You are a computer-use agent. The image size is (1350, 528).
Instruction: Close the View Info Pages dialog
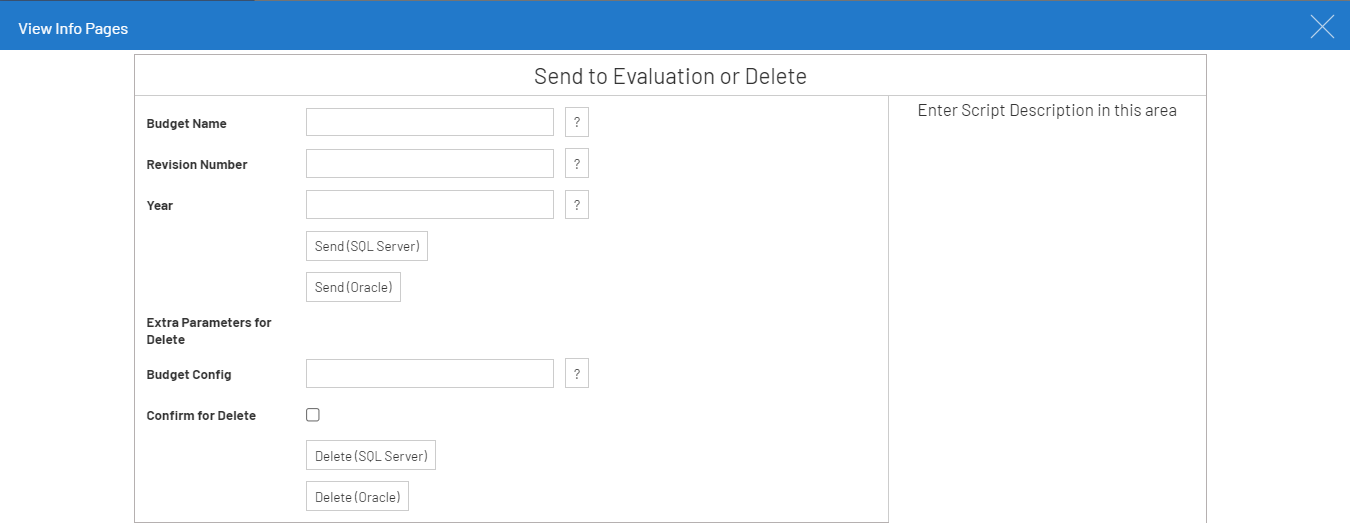(x=1322, y=27)
